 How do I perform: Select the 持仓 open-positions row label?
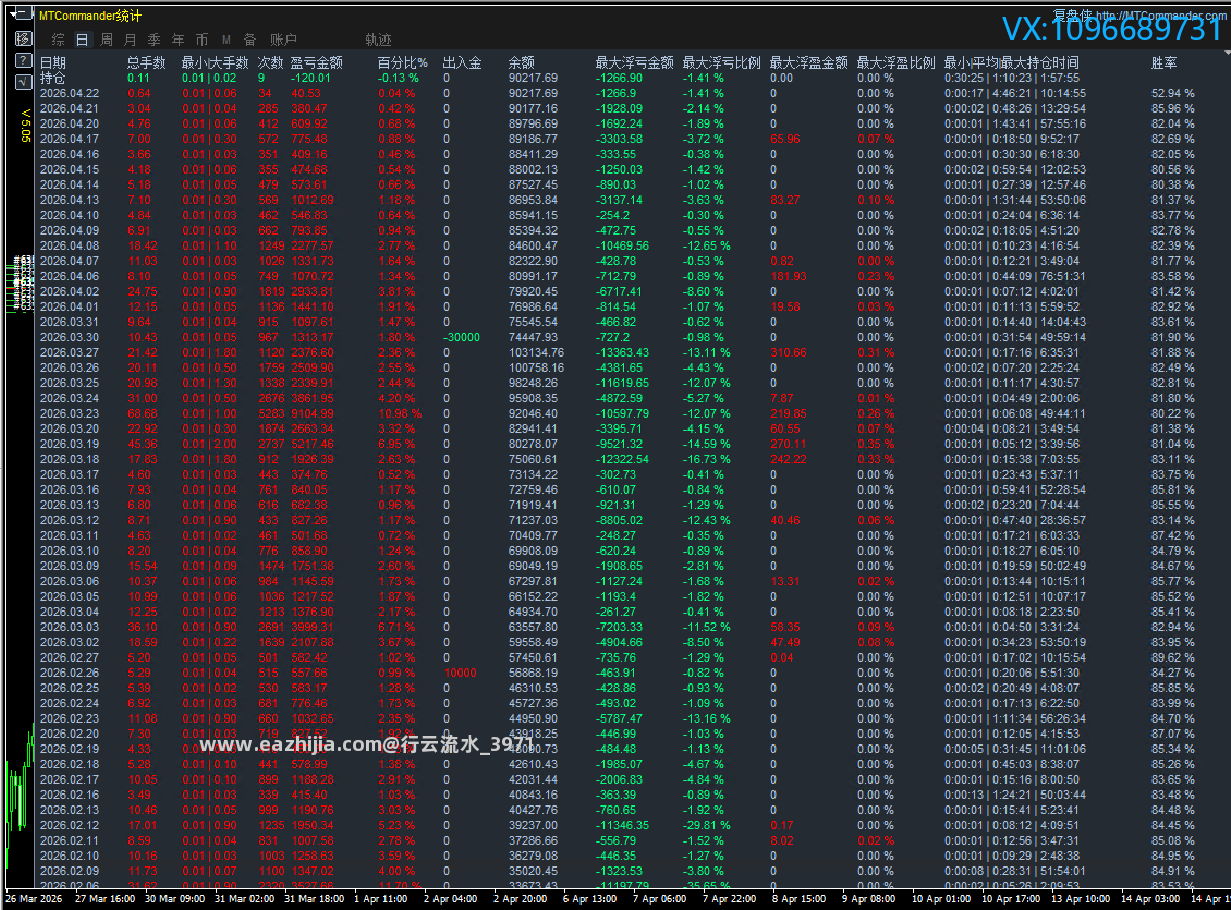pyautogui.click(x=53, y=77)
